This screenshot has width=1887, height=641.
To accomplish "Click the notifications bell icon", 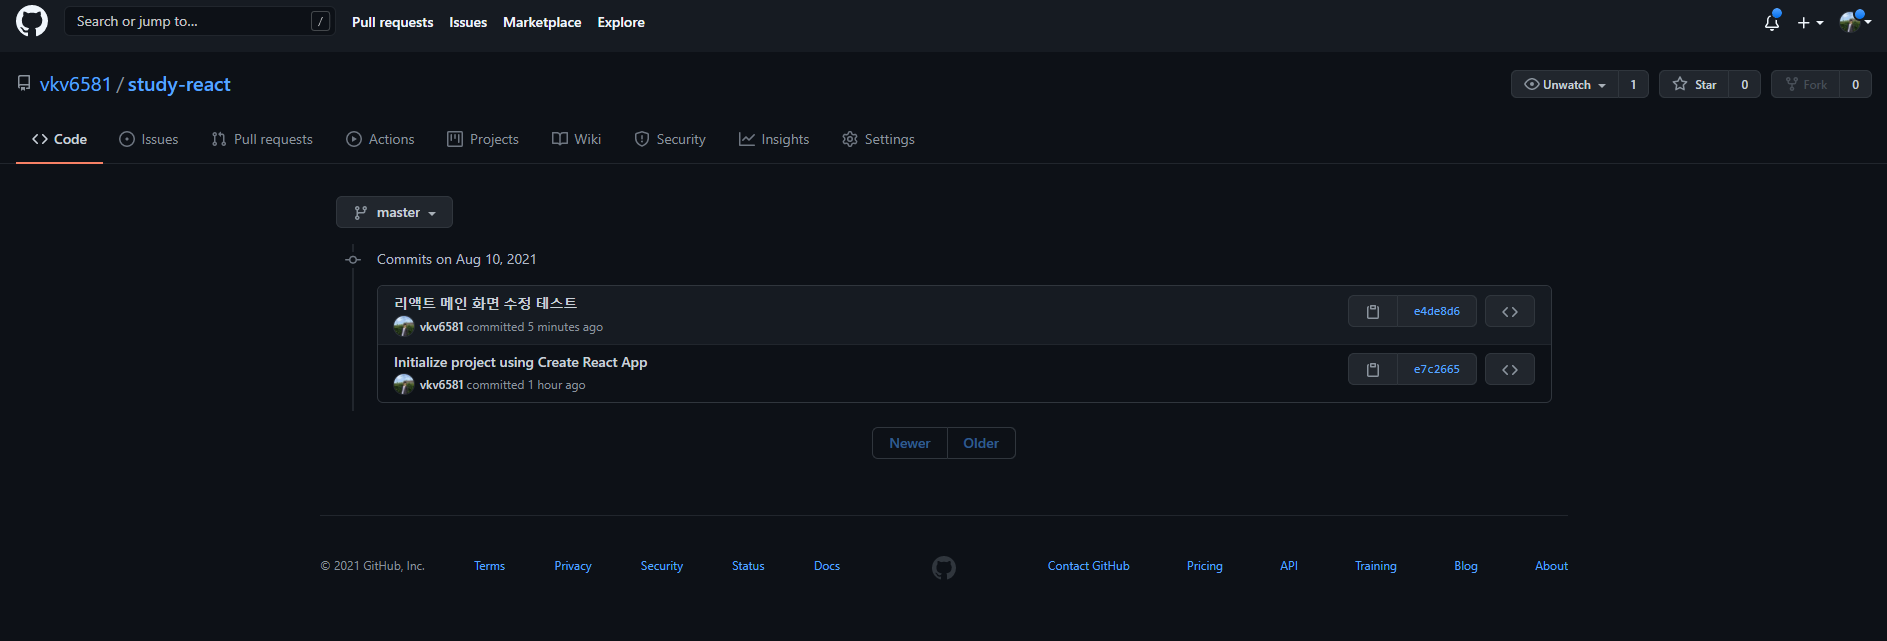I will pos(1772,22).
